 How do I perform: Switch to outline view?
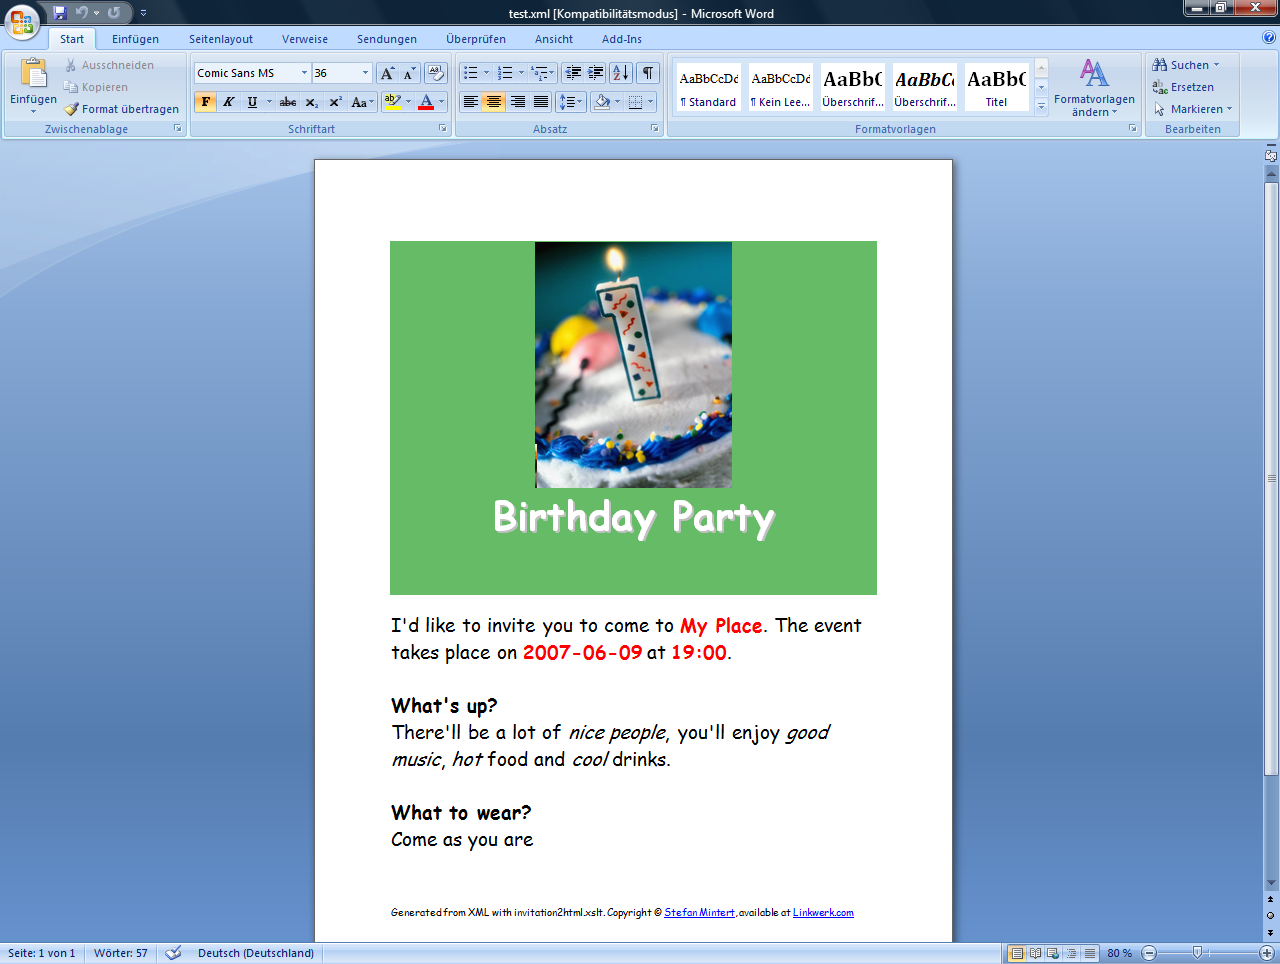[x=1071, y=953]
